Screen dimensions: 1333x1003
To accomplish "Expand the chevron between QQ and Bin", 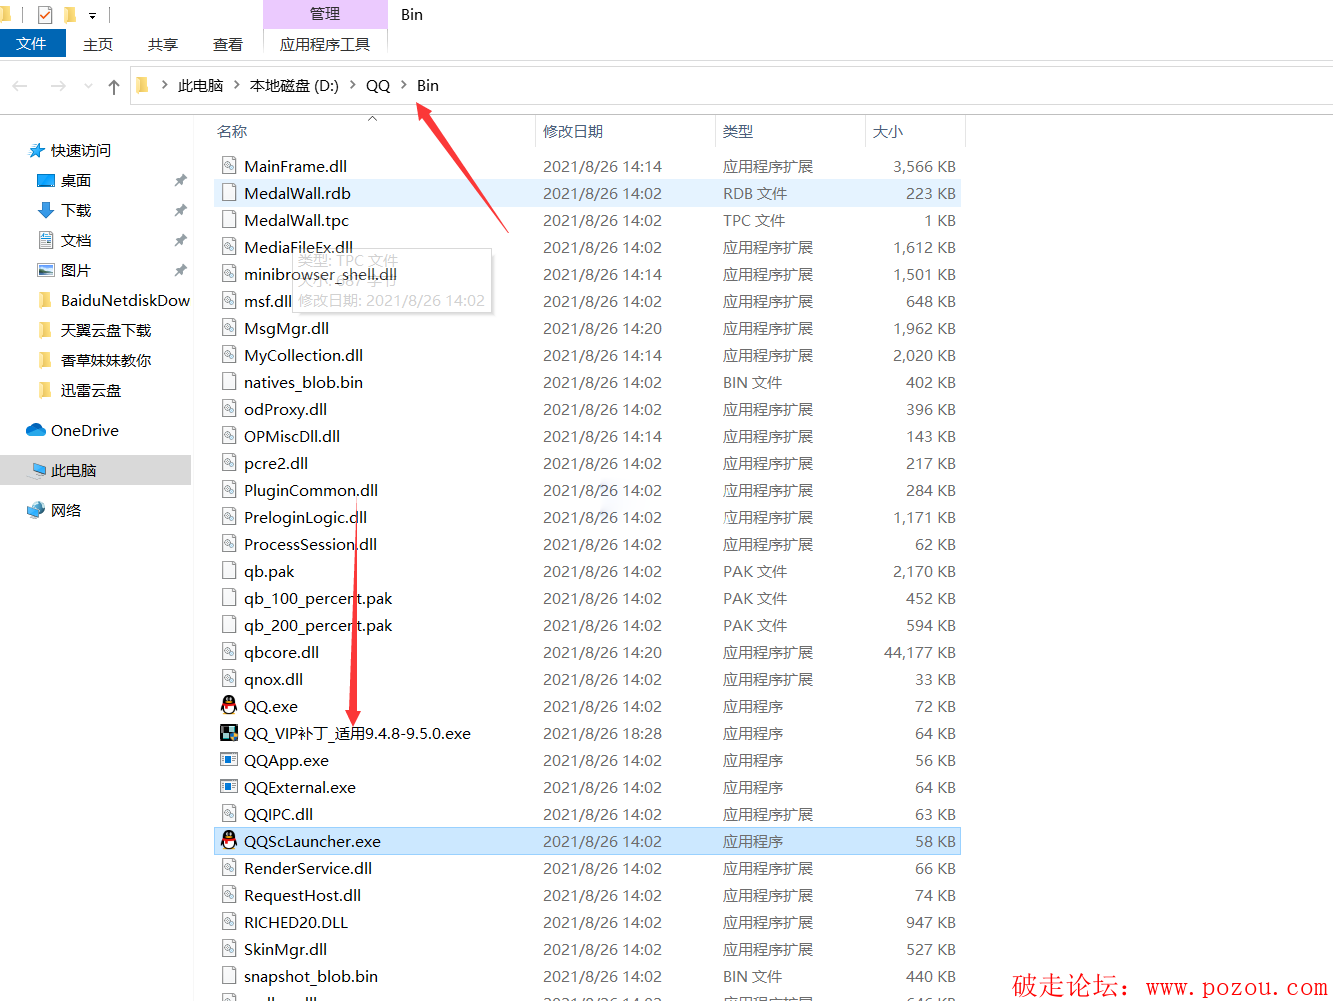I will pyautogui.click(x=404, y=85).
